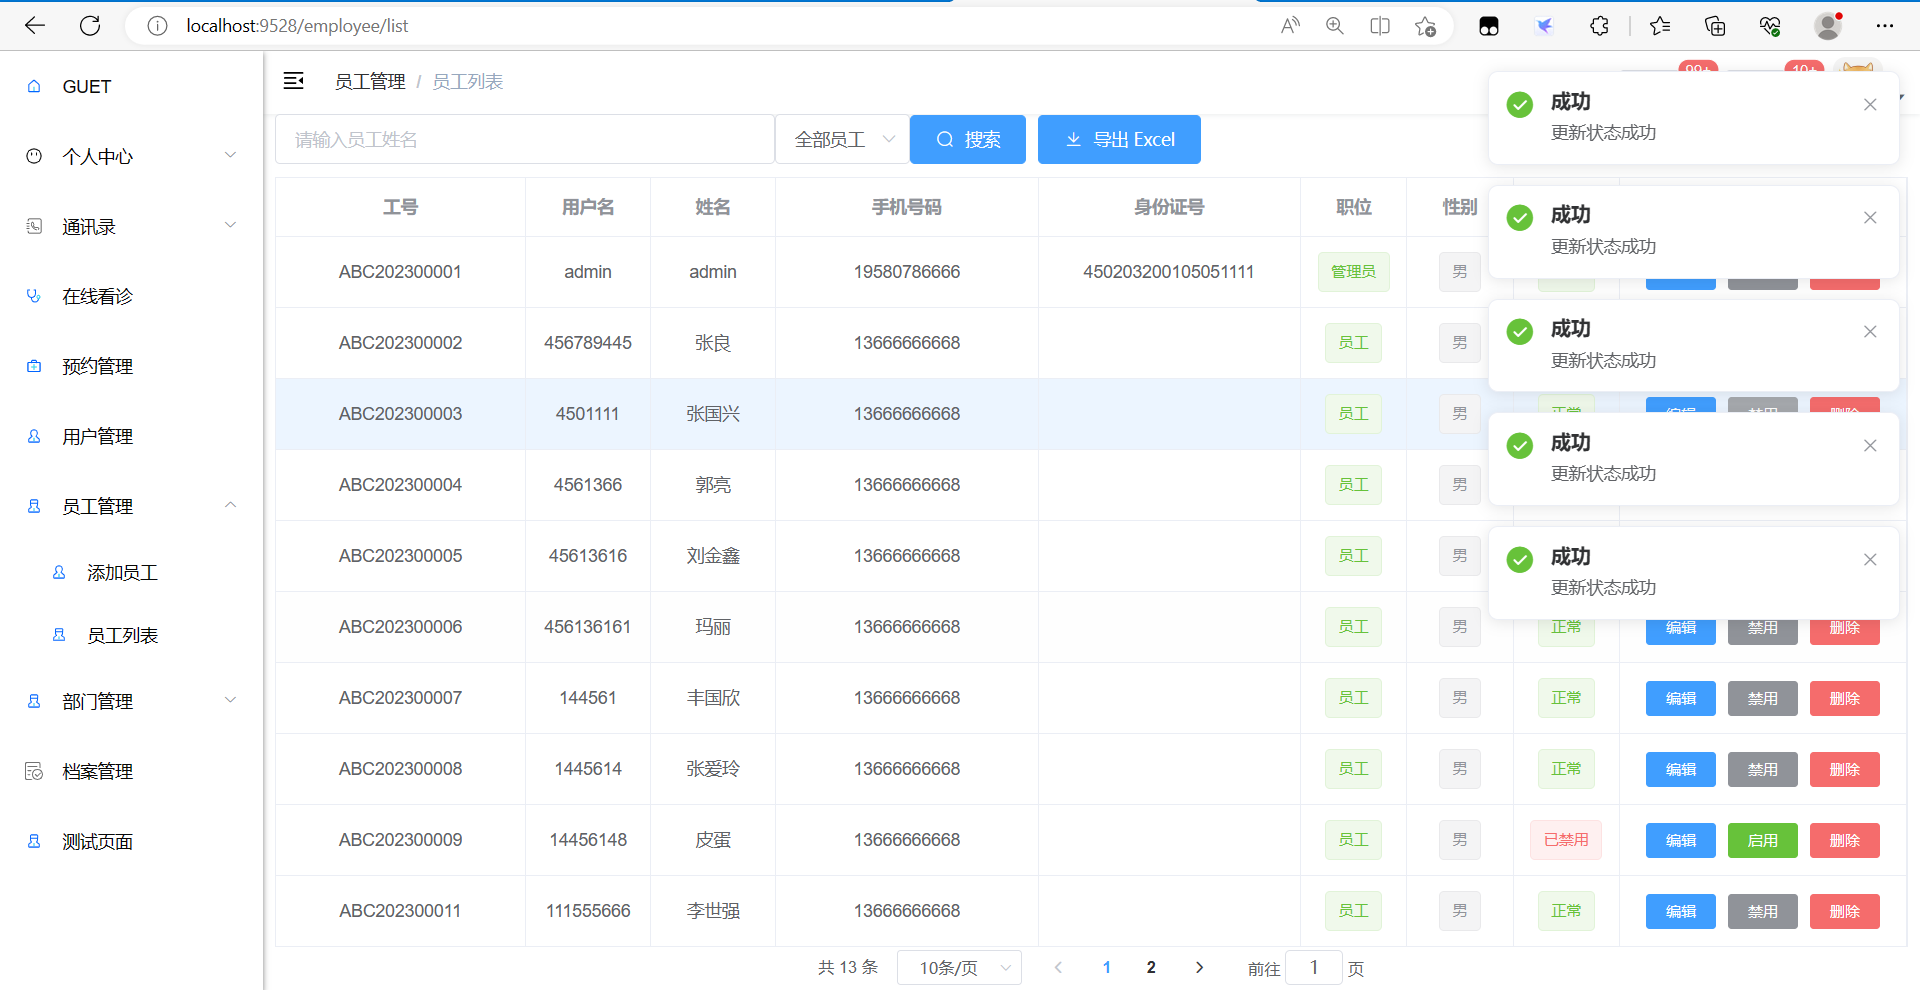Disable employee 丰国欣 via 禁用 button
This screenshot has width=1920, height=990.
[x=1762, y=698]
